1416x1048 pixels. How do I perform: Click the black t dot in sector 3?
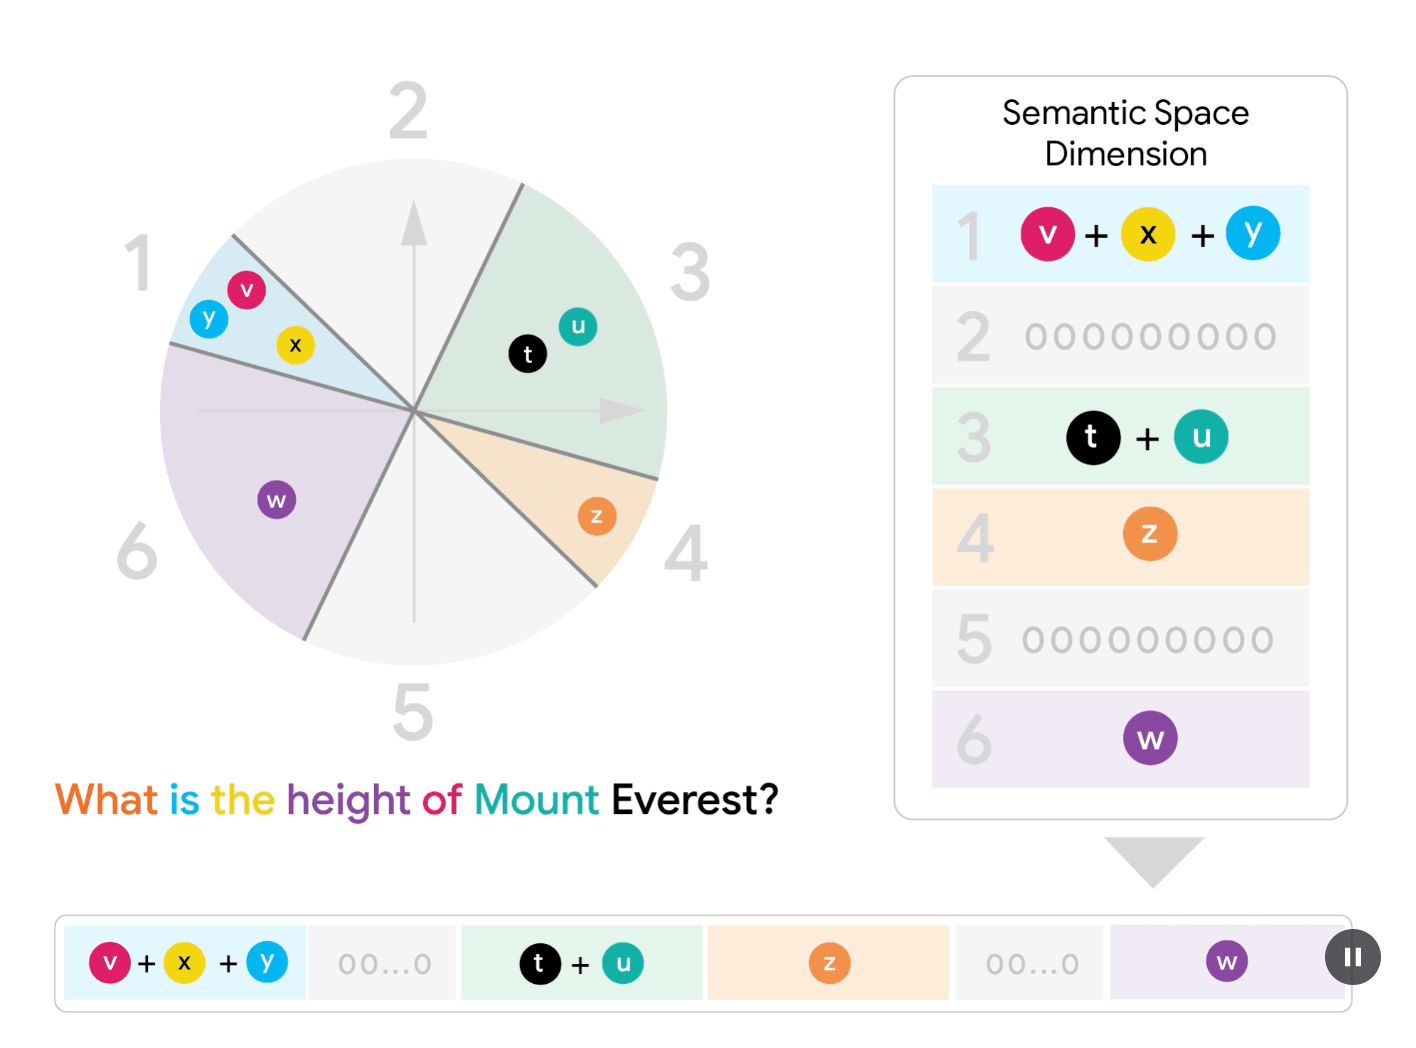pyautogui.click(x=528, y=353)
